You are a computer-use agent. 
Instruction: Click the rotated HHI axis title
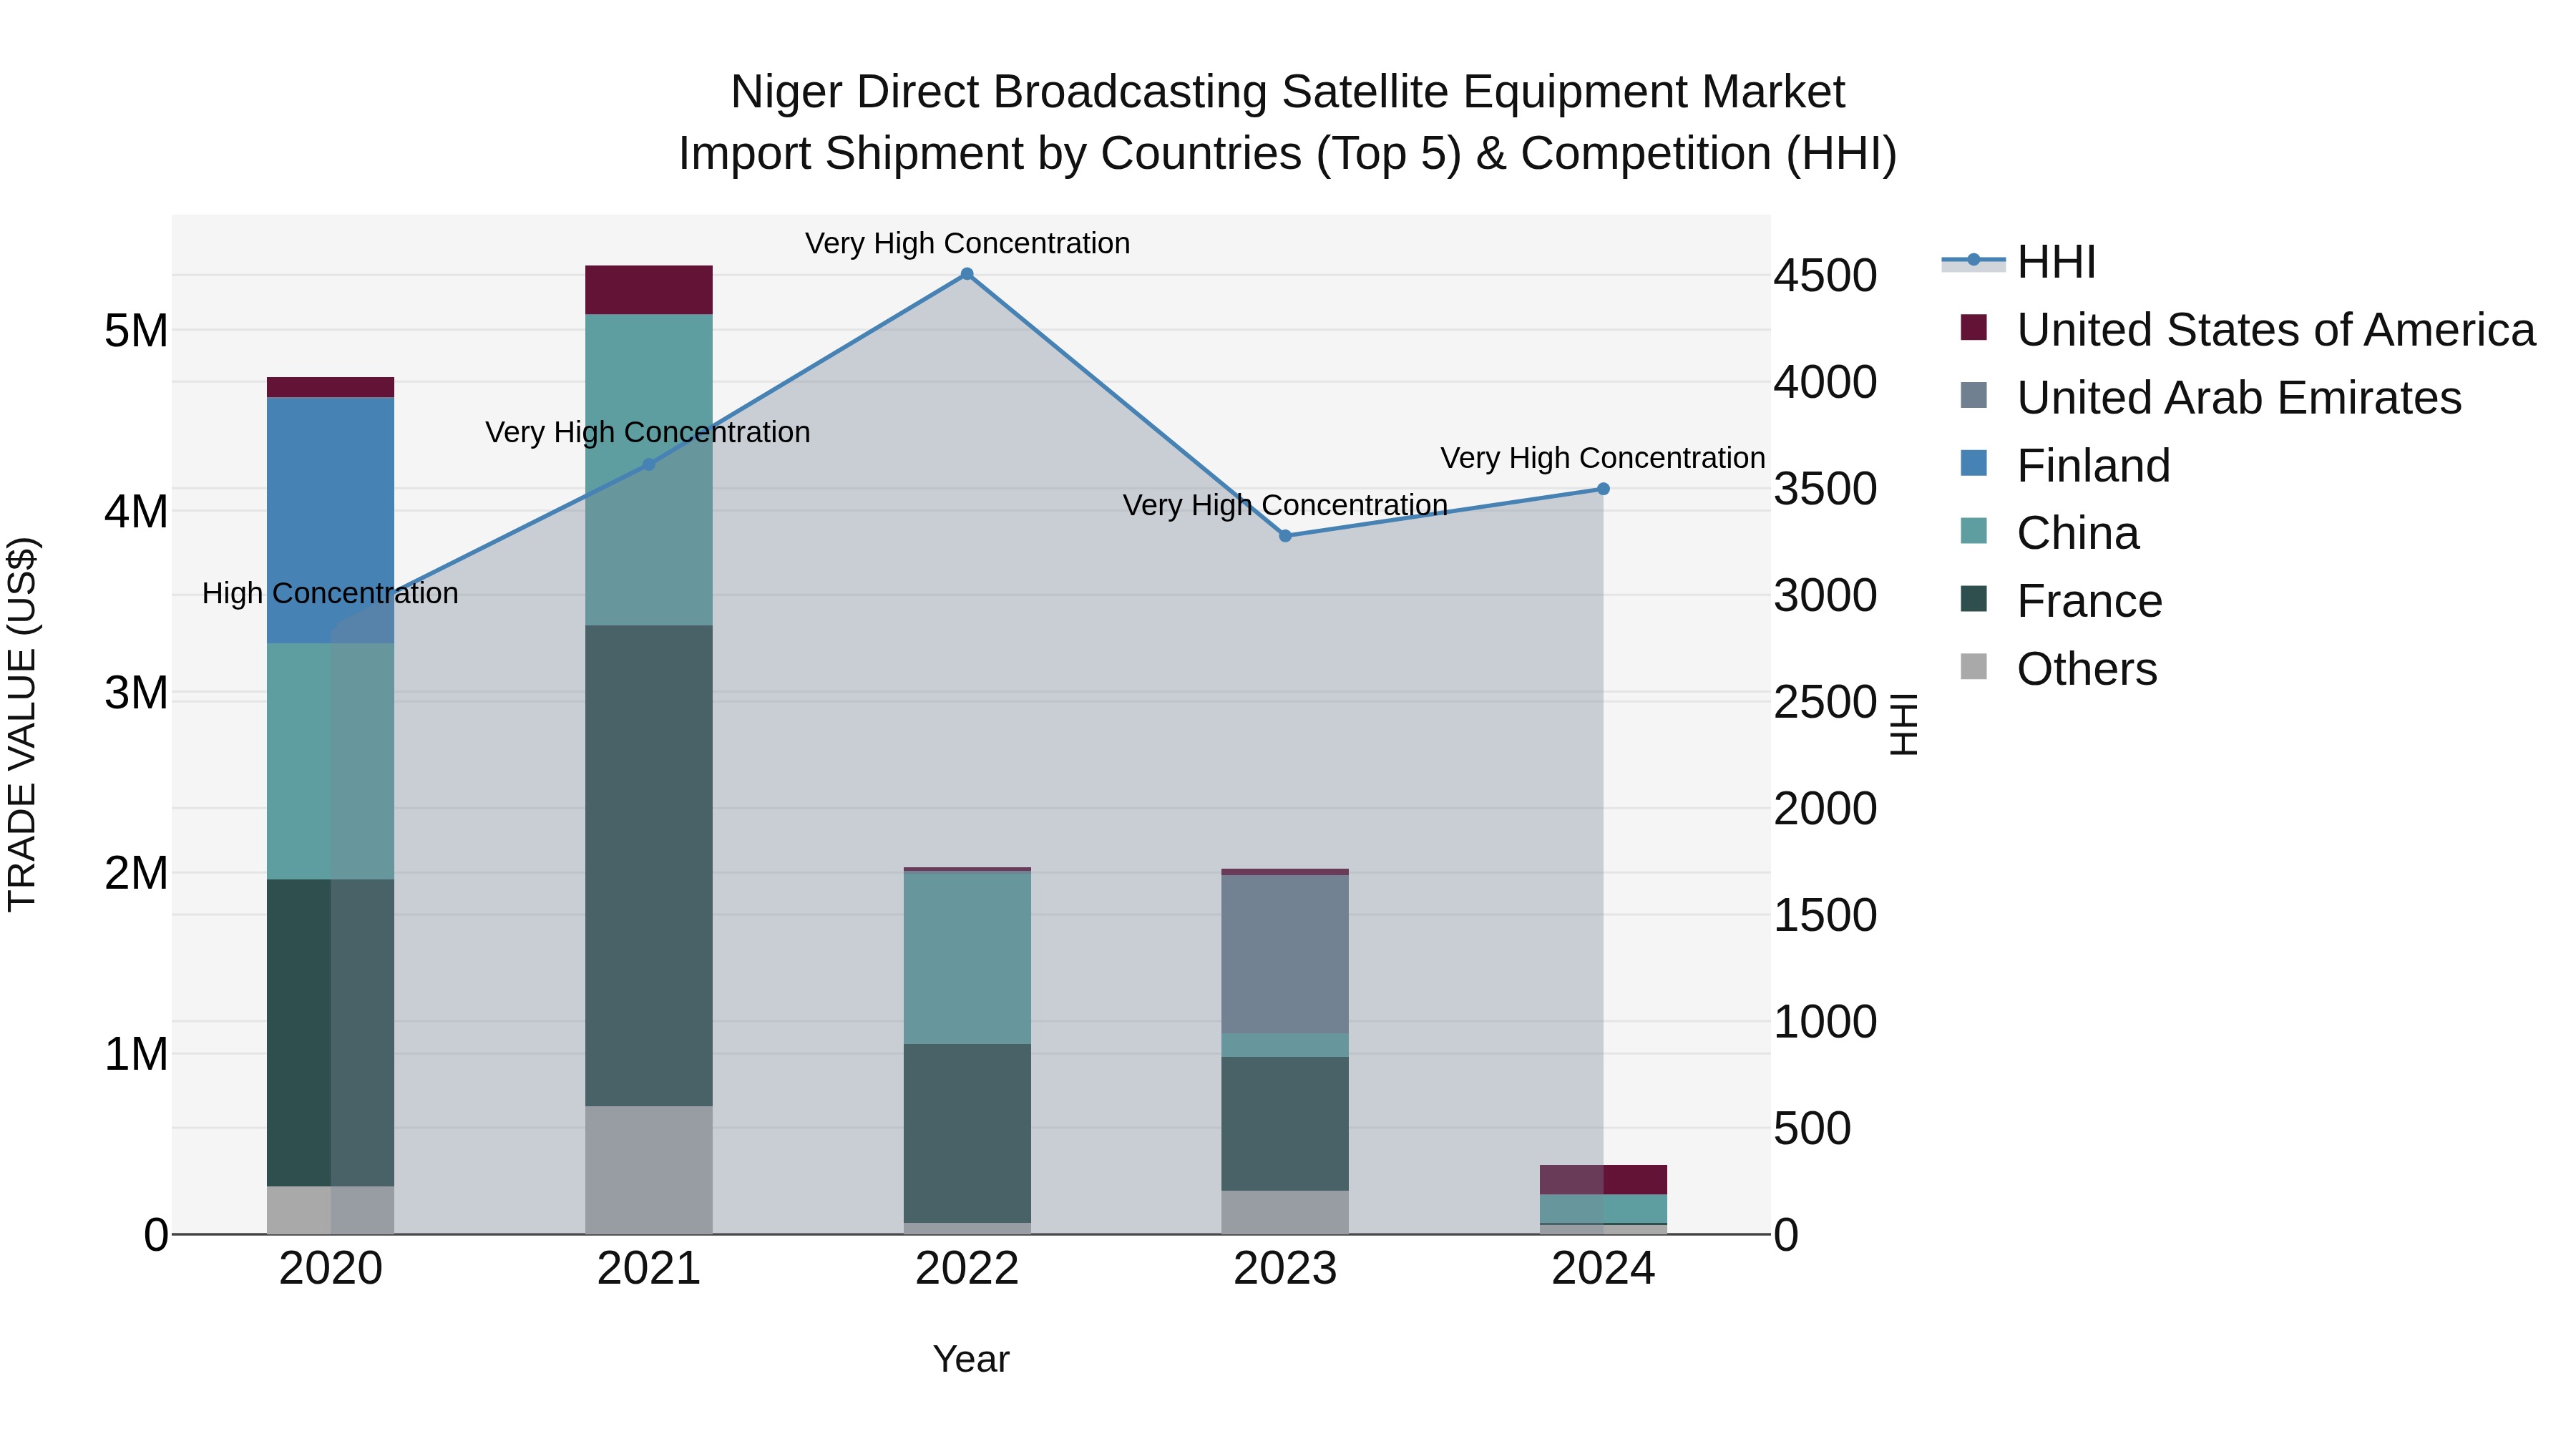click(1904, 724)
